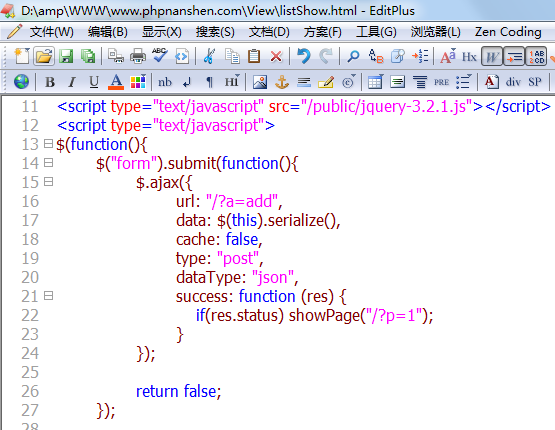Toggle auto indent button
Image resolution: width=555 pixels, height=430 pixels.
tap(514, 57)
